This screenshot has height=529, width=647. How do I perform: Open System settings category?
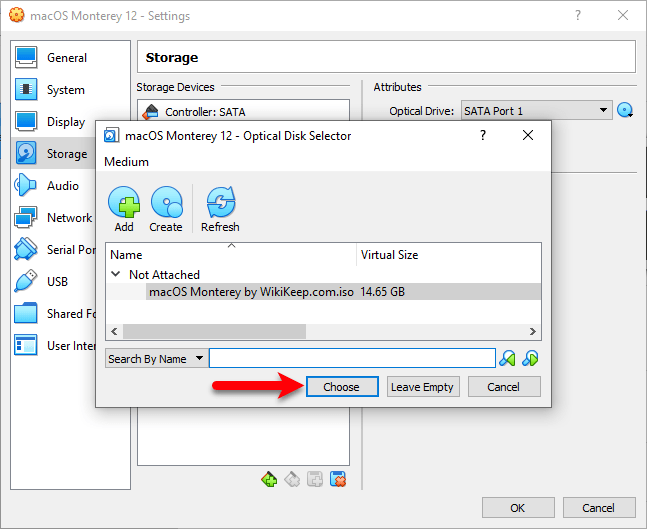[x=70, y=90]
